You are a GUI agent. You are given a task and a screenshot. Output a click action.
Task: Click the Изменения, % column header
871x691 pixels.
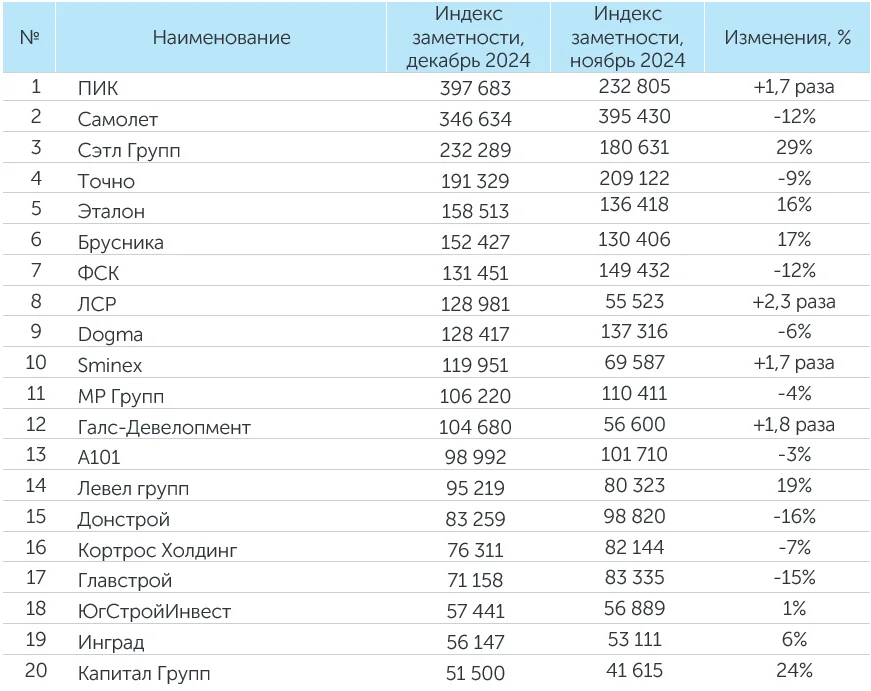(x=786, y=38)
